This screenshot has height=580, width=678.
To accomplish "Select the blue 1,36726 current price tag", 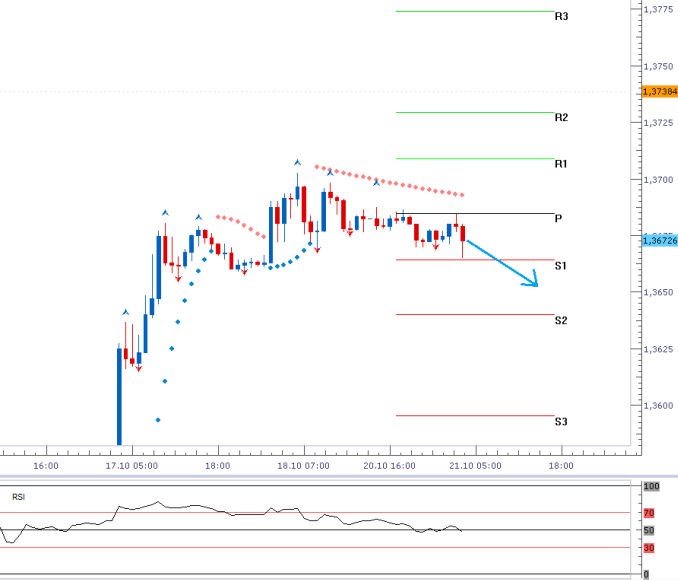I will click(659, 240).
